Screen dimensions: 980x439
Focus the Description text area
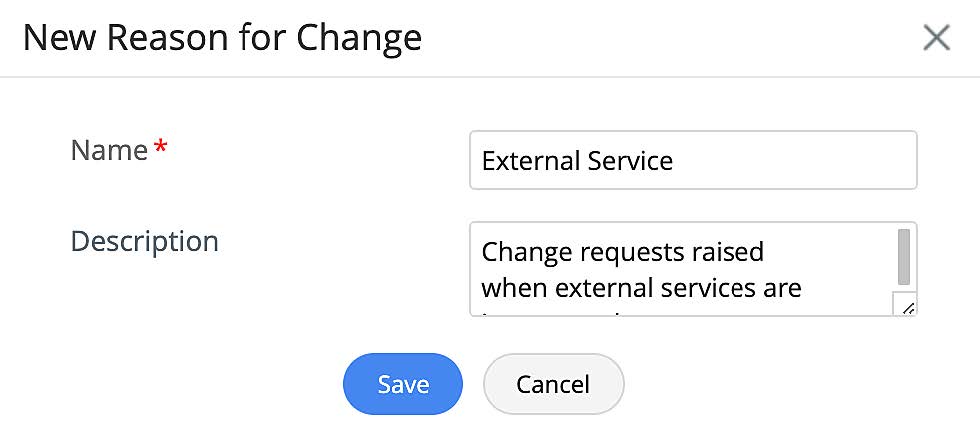[680, 269]
